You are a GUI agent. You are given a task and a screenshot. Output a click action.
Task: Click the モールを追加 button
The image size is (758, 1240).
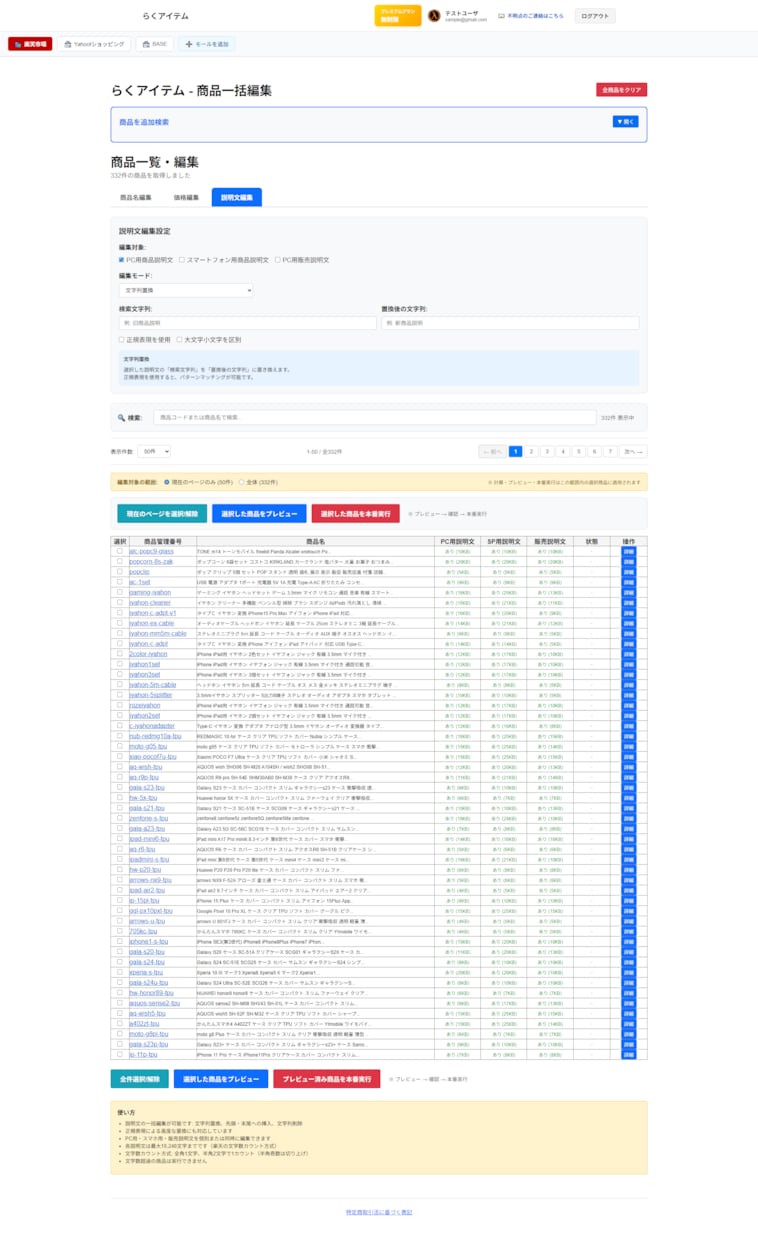click(x=207, y=44)
